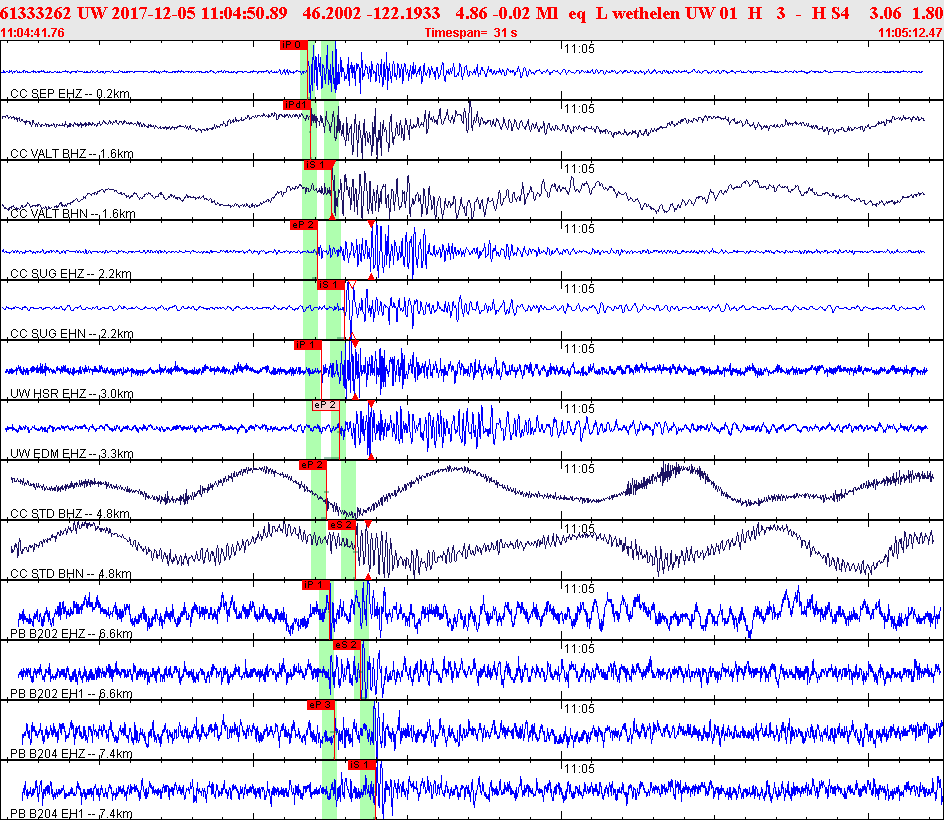Click the coordinates 46.2002 -122.1933
Image resolution: width=944 pixels, height=820 pixels.
pos(371,13)
